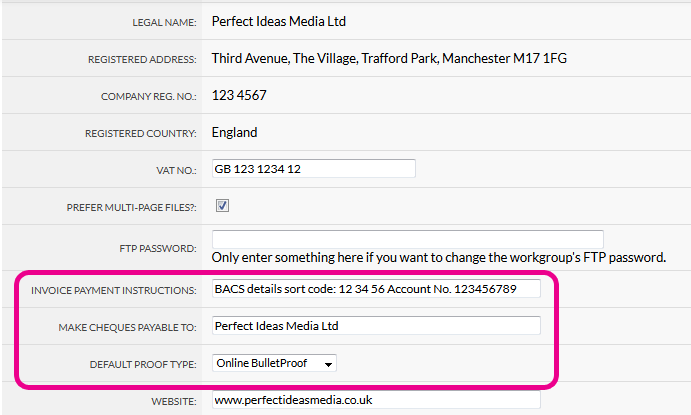Click the registered address Third Avenue text
Screen dimensions: 691x415
tap(389, 59)
